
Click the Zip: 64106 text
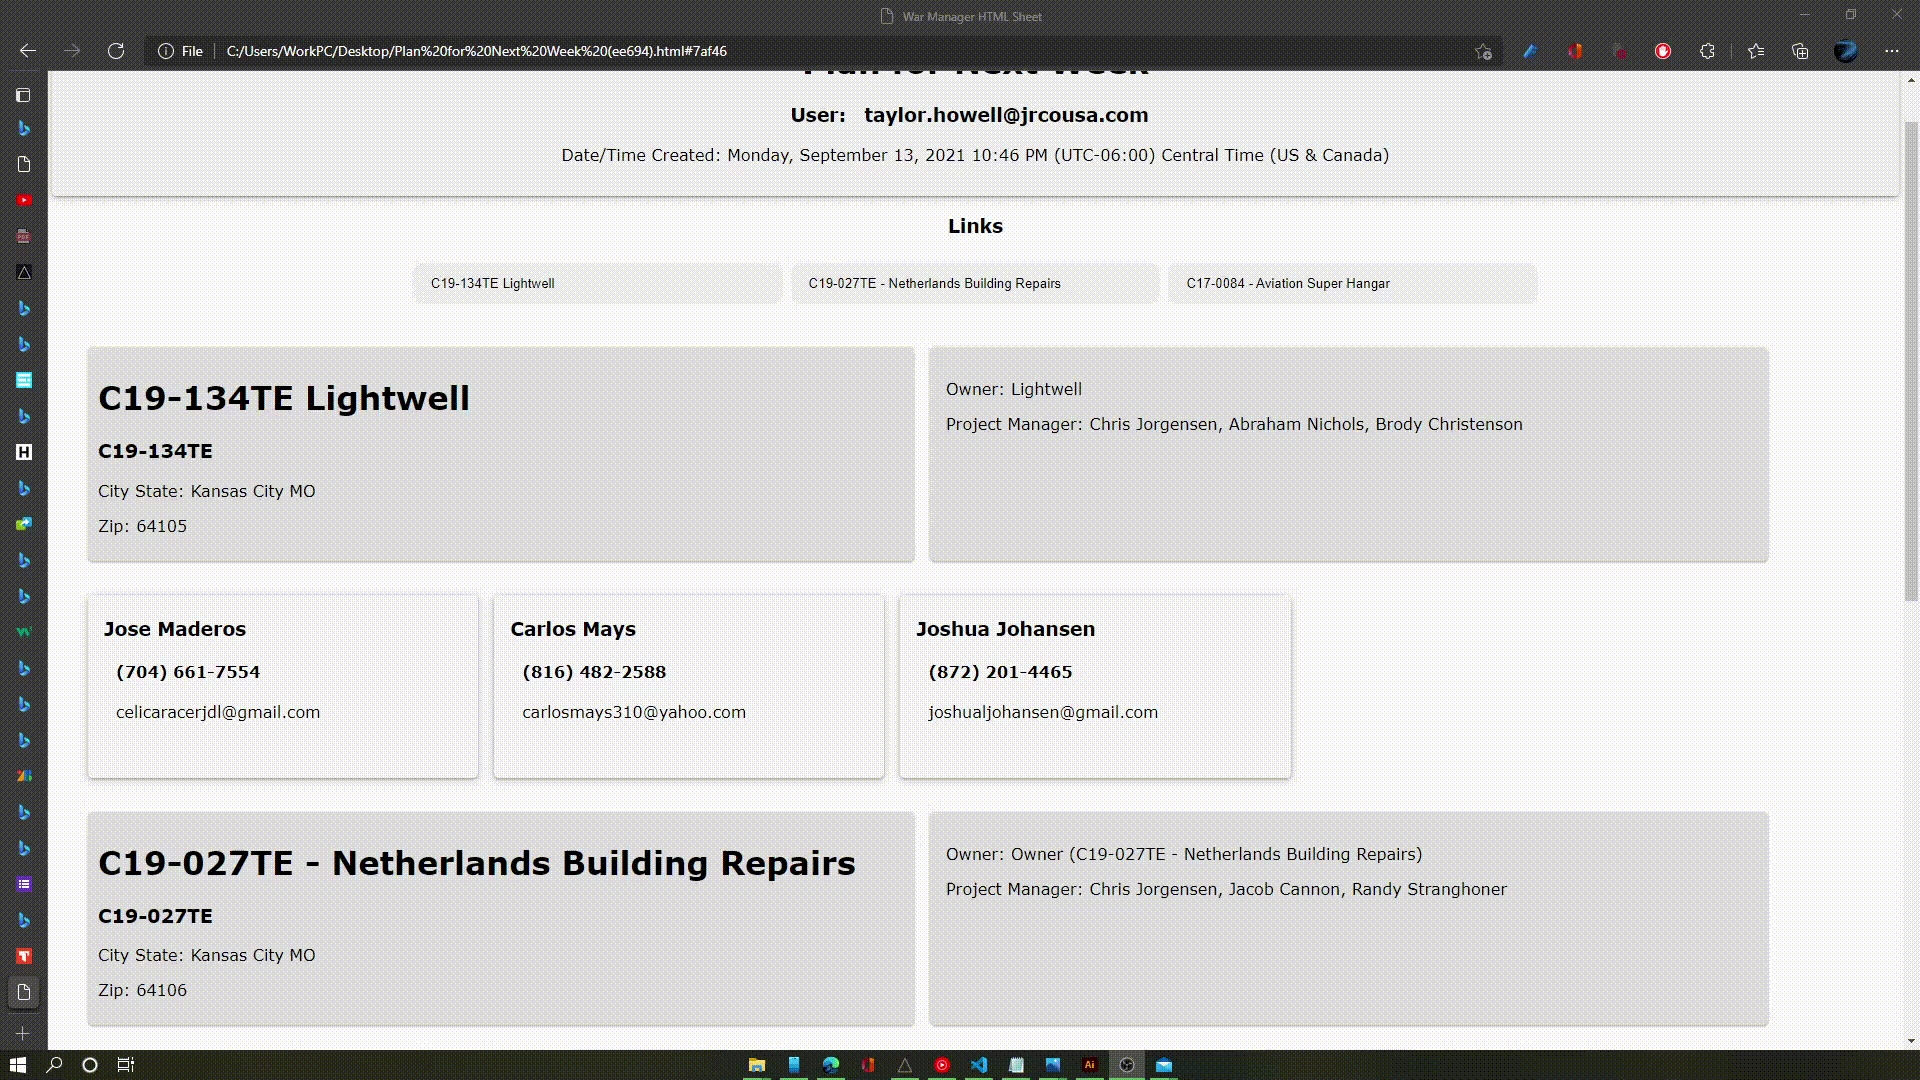point(142,990)
